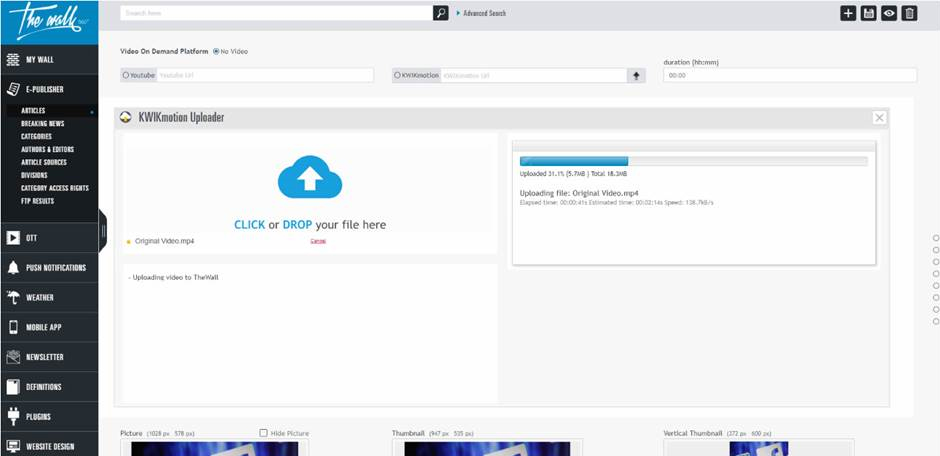Viewport: 940px width, 456px height.
Task: Click the Youtube Url input field
Action: pyautogui.click(x=265, y=76)
